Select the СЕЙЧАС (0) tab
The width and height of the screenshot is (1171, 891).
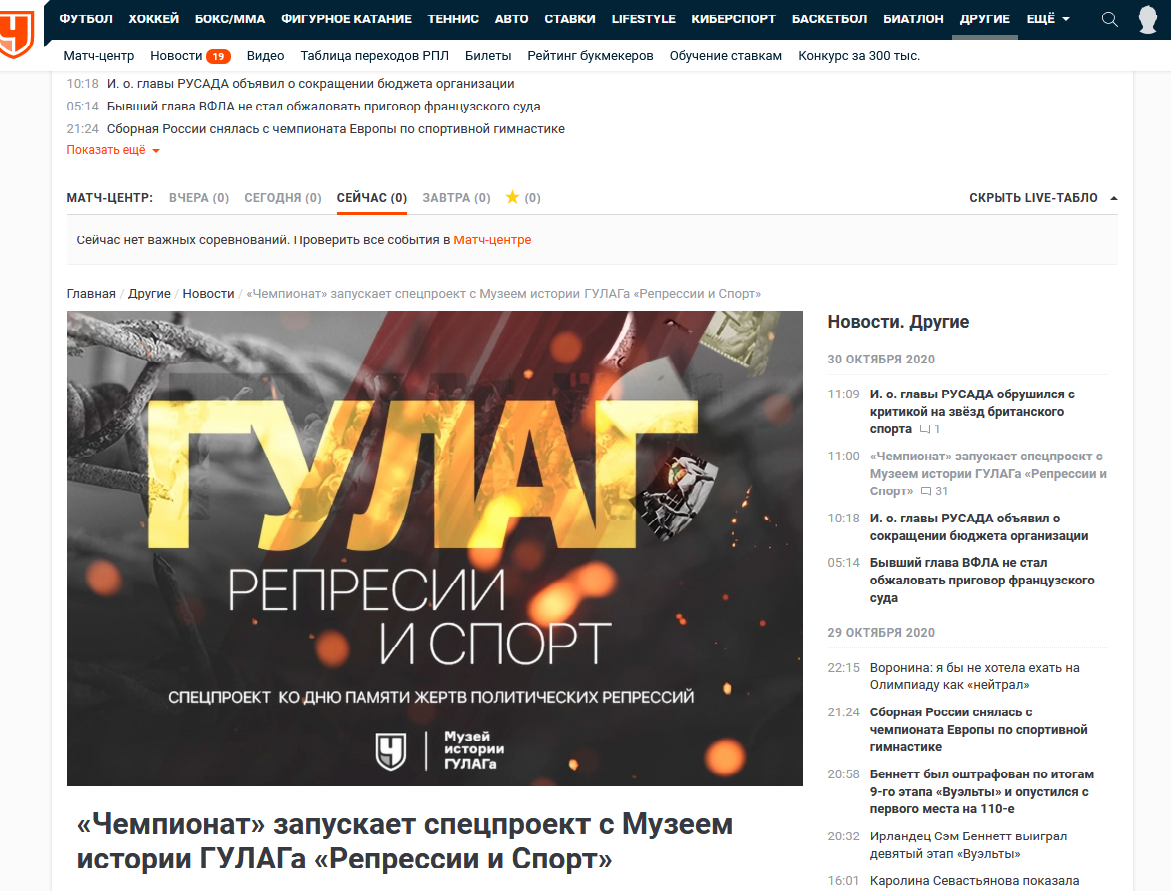[x=372, y=198]
